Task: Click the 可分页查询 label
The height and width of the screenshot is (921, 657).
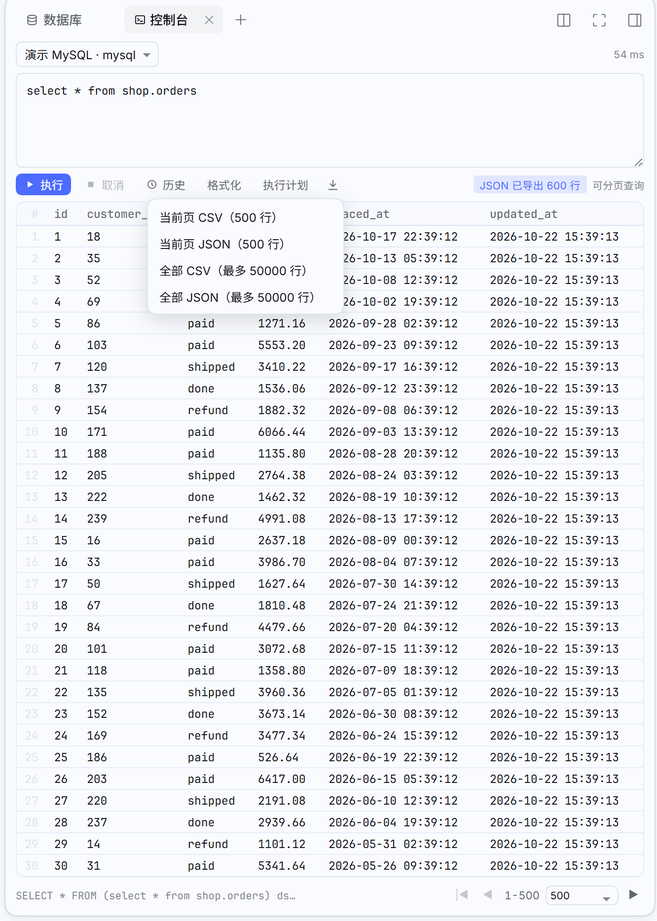Action: 618,186
